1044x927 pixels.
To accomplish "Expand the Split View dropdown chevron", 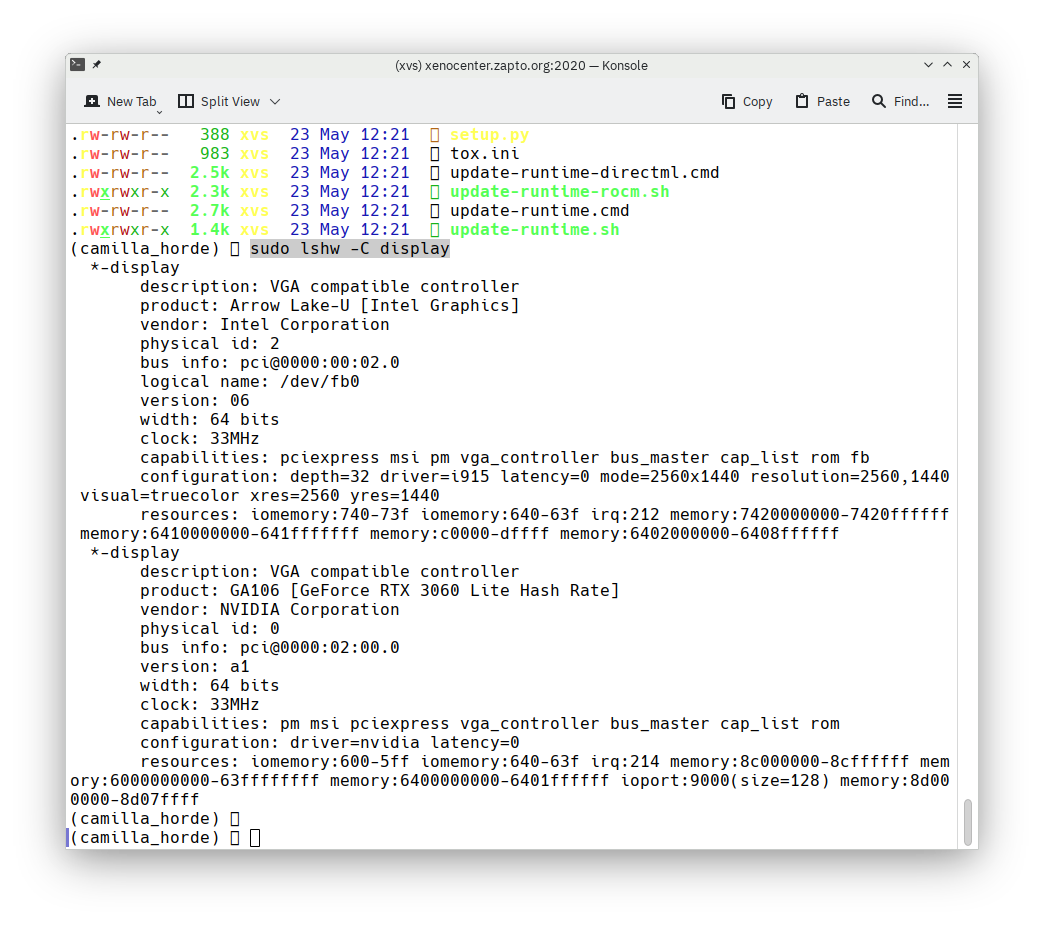I will [275, 101].
